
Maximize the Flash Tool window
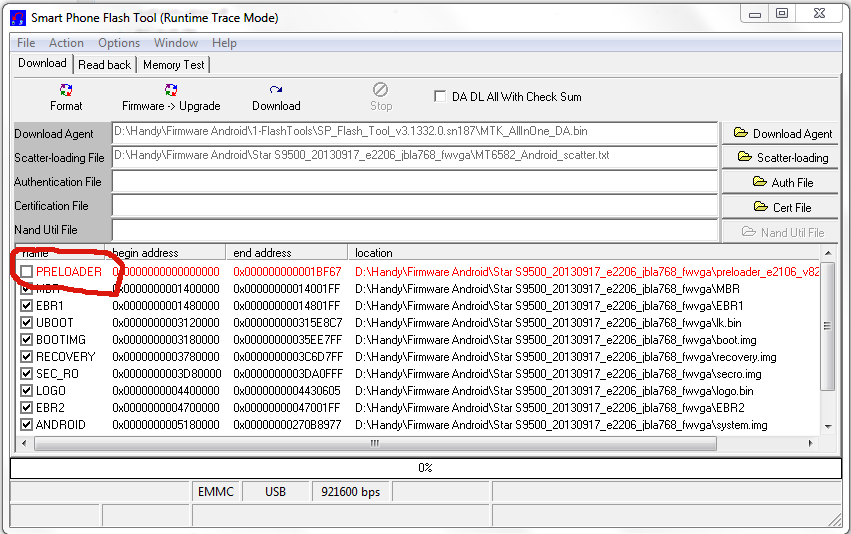coord(782,14)
